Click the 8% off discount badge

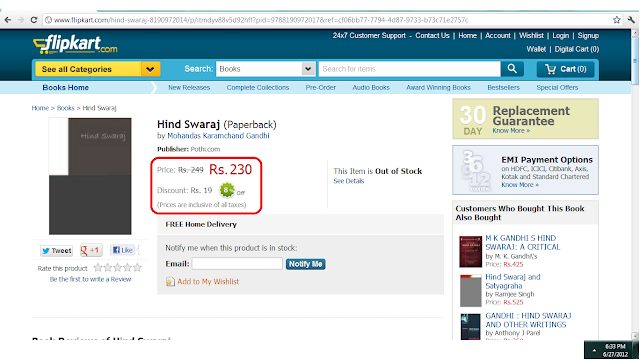(x=227, y=190)
